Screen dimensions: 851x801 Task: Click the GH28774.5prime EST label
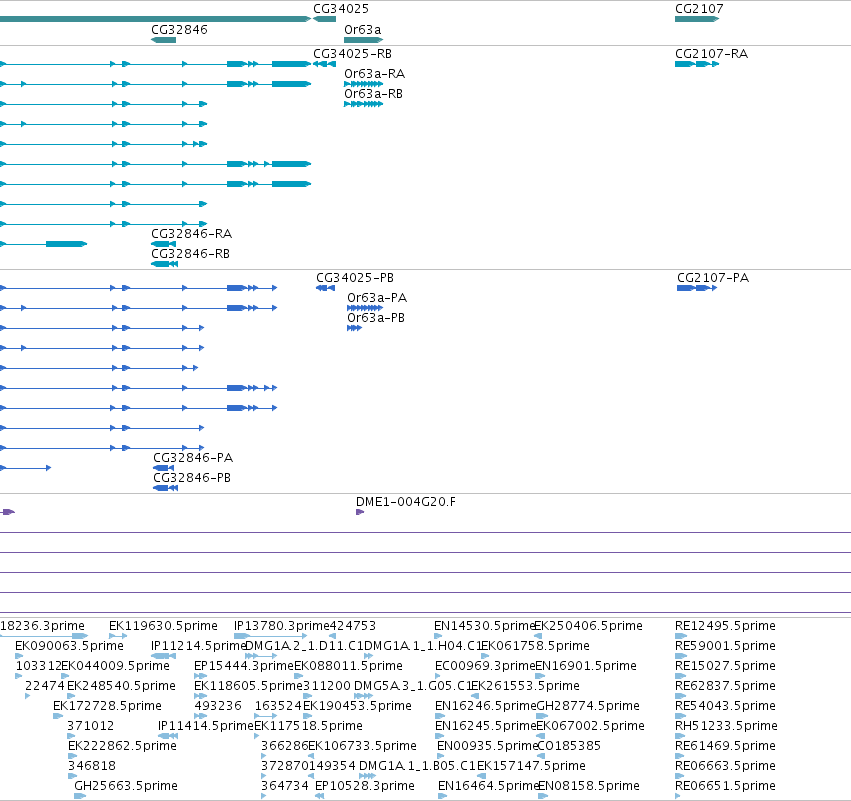click(588, 707)
